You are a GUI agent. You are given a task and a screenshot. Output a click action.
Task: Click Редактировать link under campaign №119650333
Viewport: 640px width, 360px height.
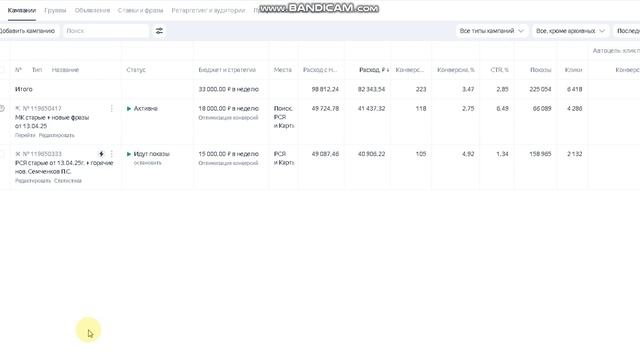coord(33,180)
